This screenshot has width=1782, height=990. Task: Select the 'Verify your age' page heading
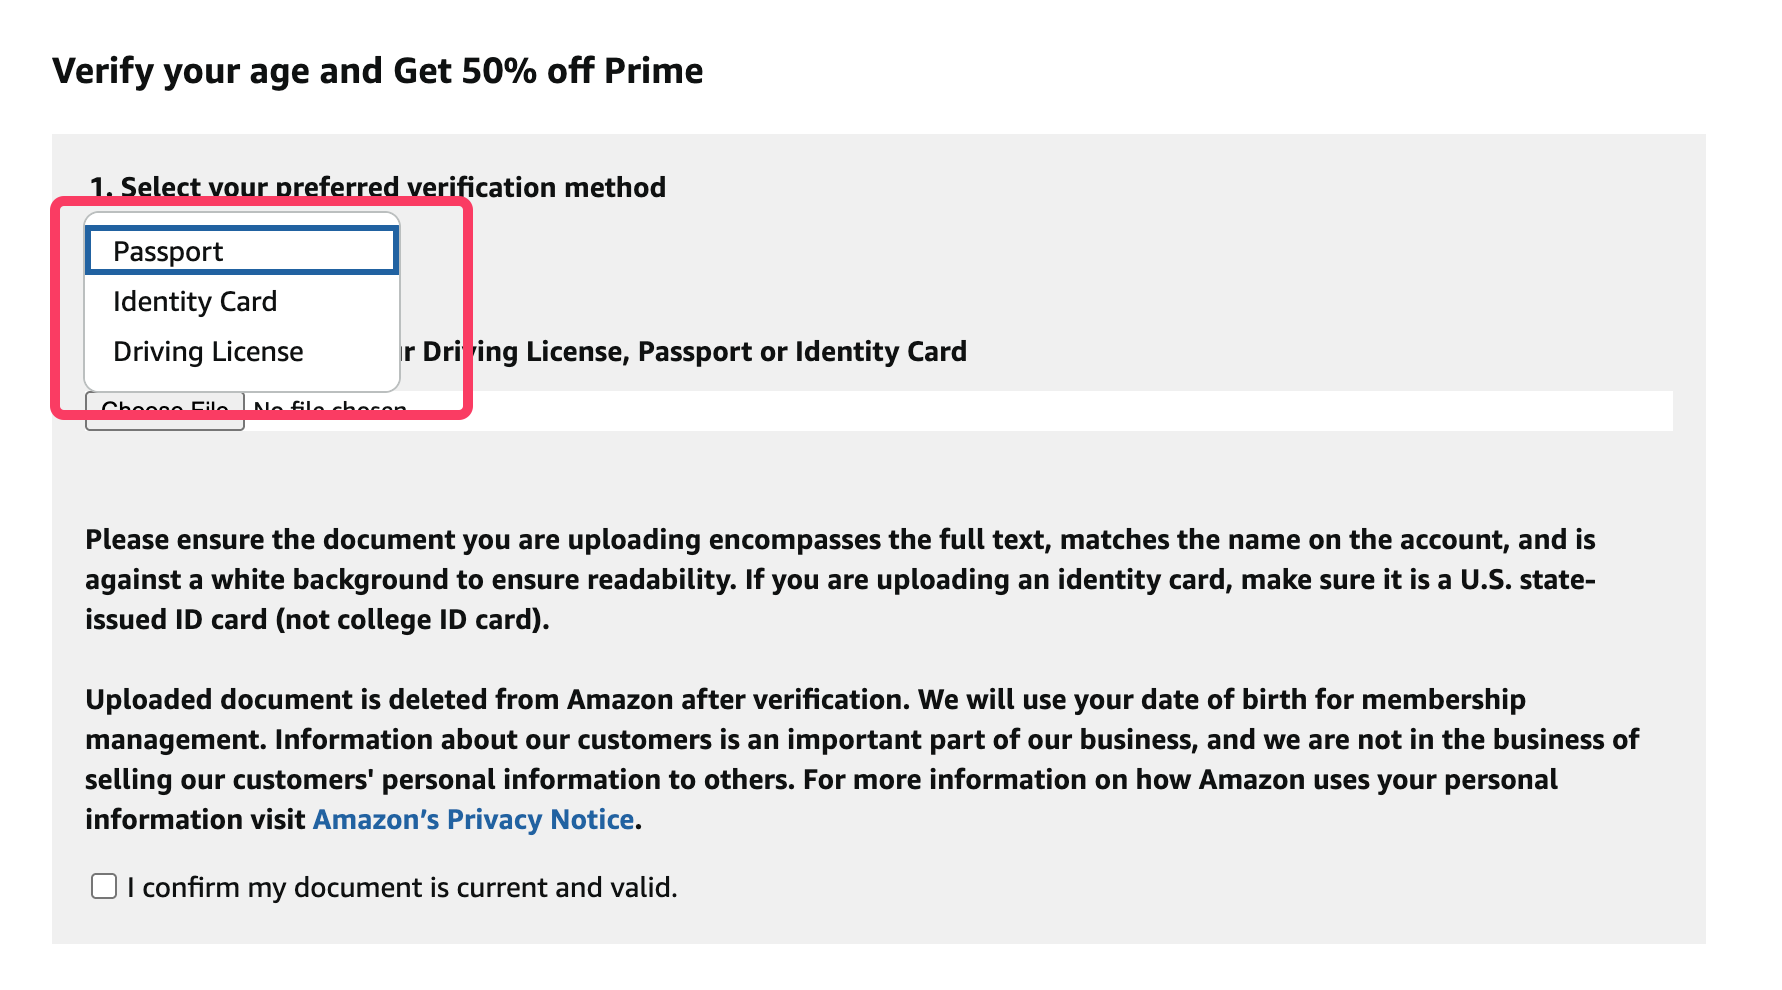tap(378, 70)
